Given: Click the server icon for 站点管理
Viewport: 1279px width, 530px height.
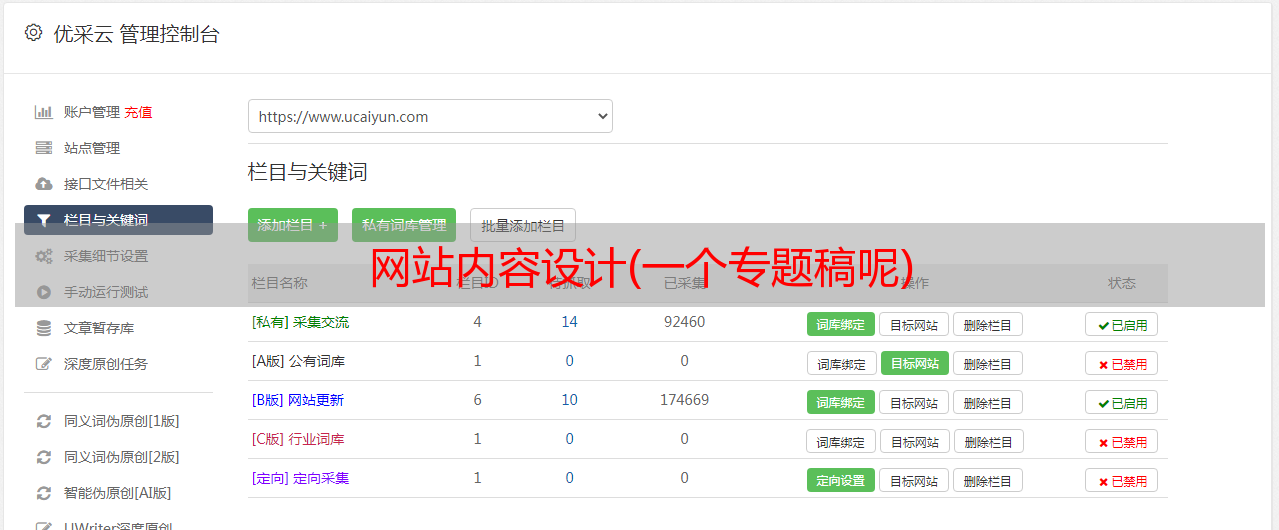Looking at the screenshot, I should pos(43,148).
